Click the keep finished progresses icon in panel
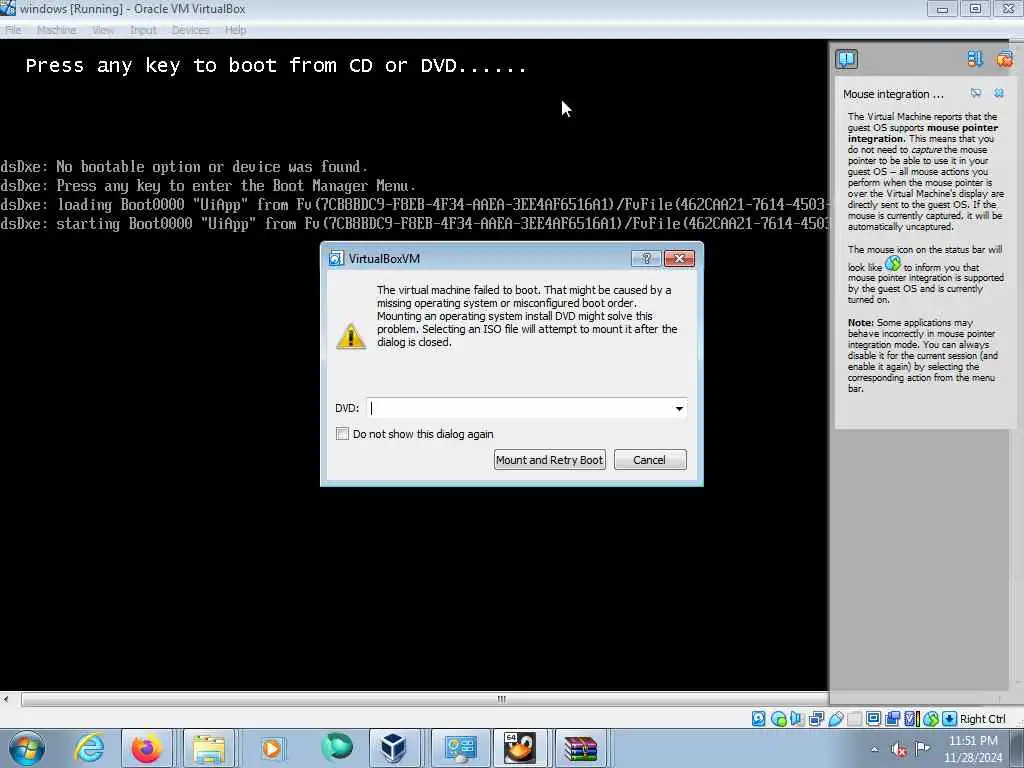 (x=974, y=59)
